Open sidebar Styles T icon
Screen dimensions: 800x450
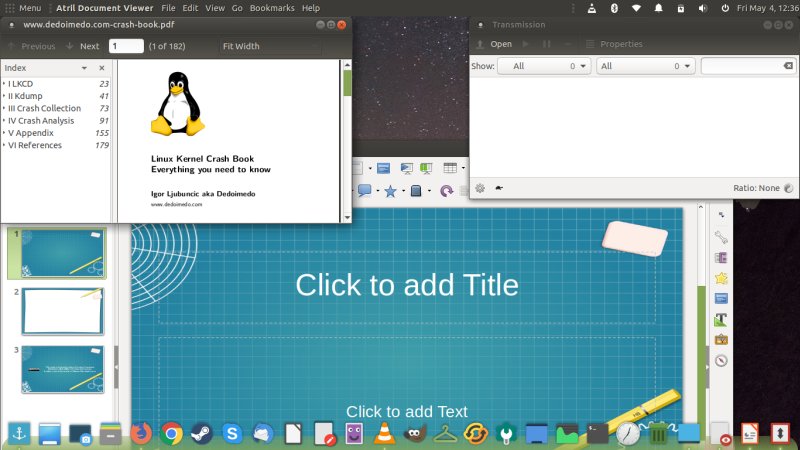721,319
